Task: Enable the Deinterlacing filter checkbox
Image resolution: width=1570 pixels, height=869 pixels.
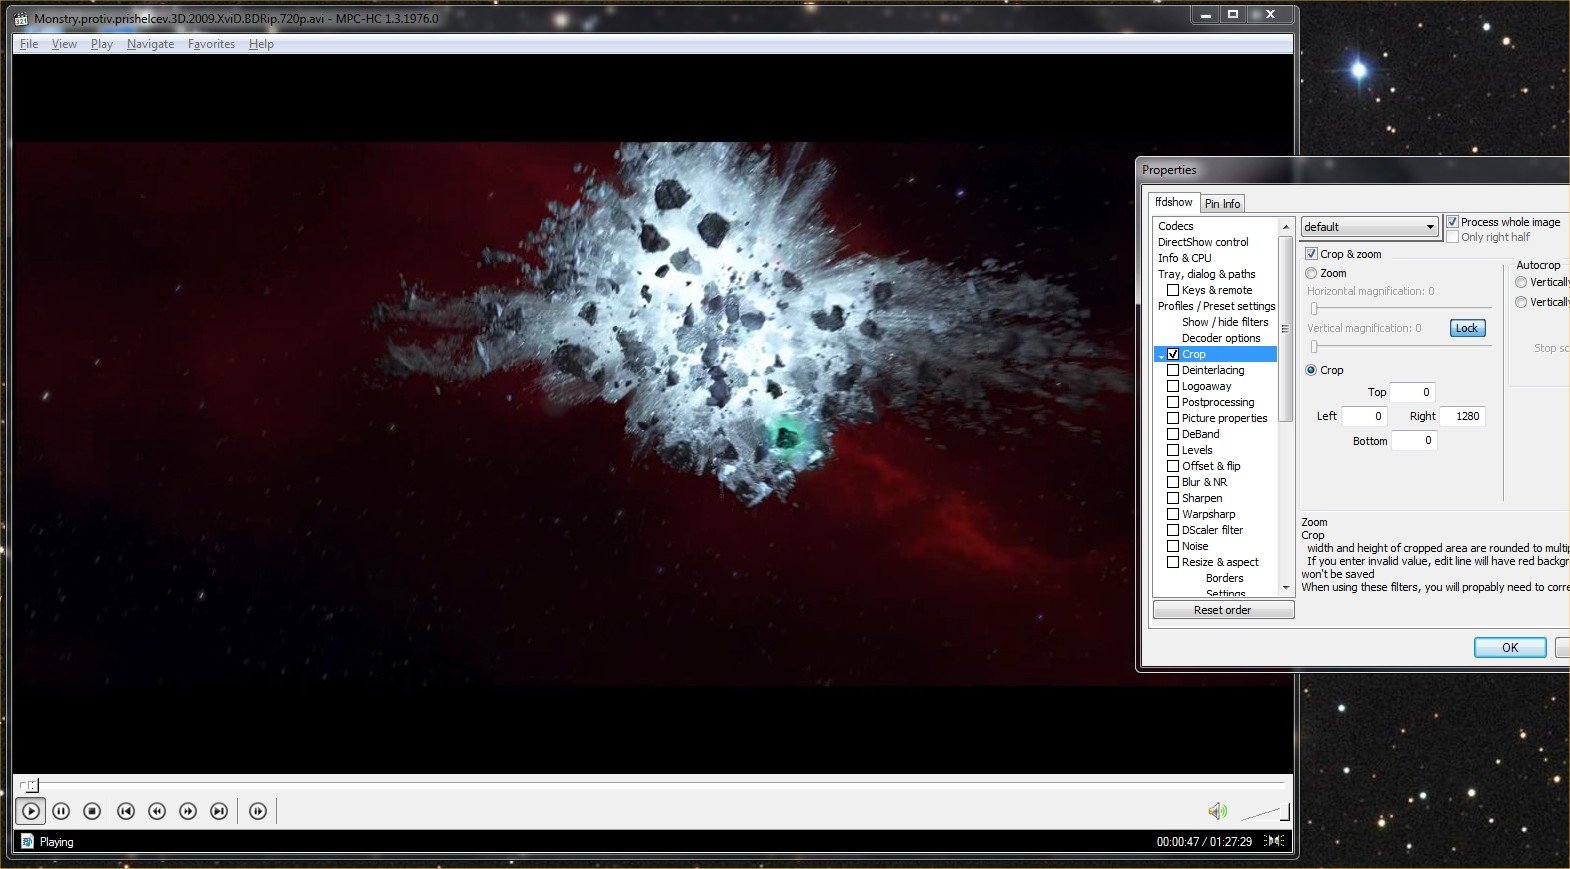Action: 1173,370
